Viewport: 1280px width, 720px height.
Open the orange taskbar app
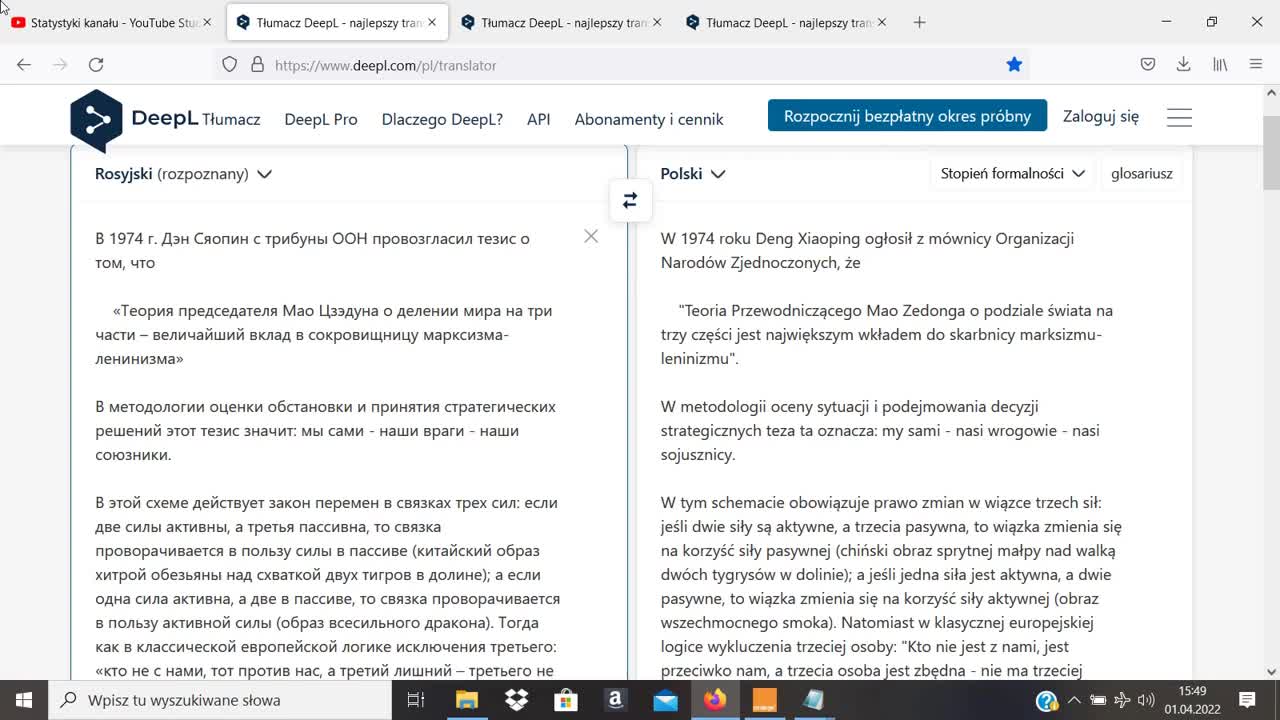(764, 700)
